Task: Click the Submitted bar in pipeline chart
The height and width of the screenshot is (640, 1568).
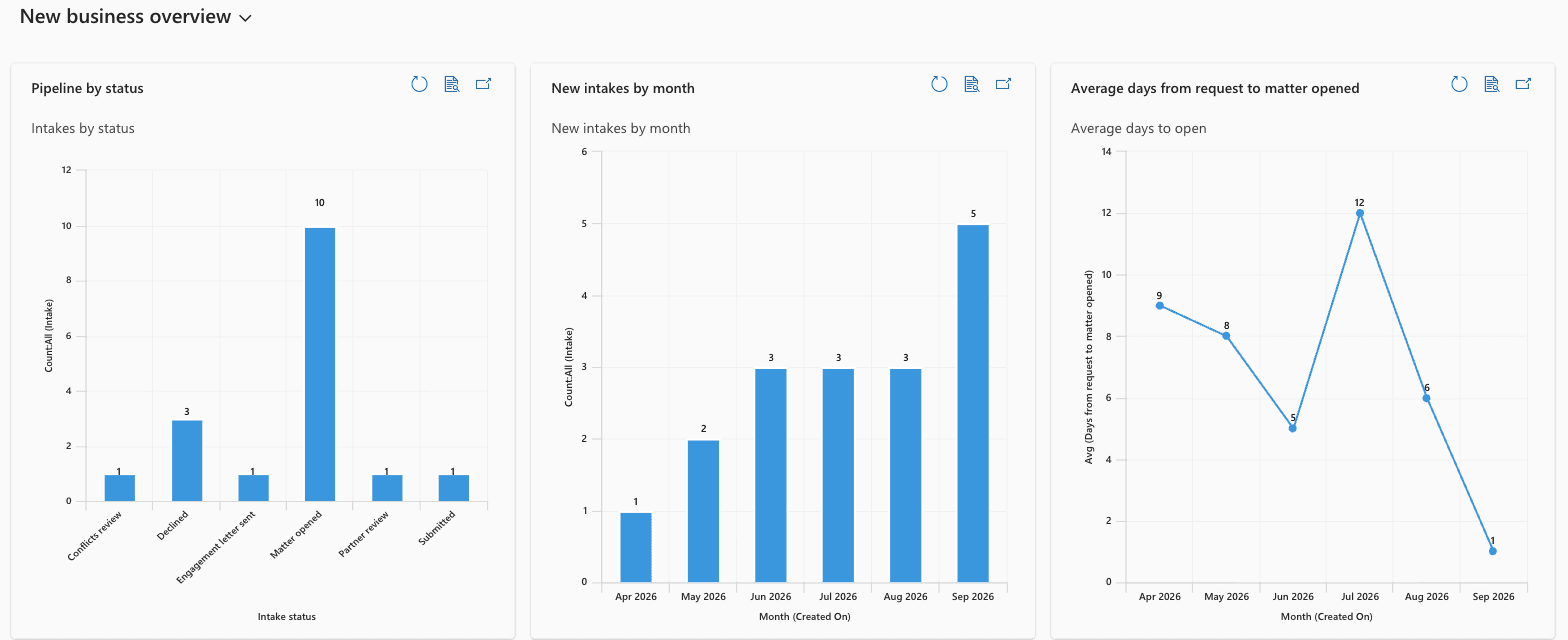Action: coord(454,488)
